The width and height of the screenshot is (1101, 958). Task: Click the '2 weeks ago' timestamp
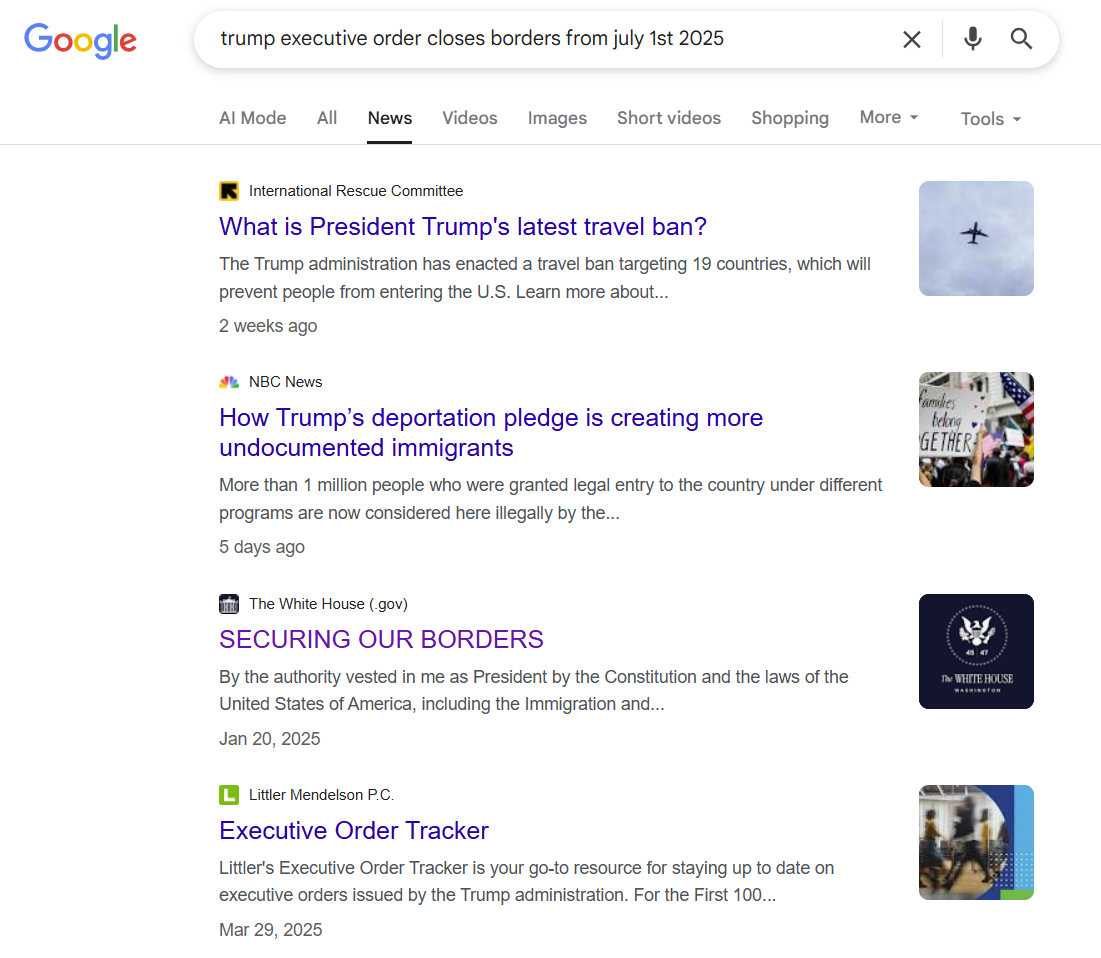[268, 326]
